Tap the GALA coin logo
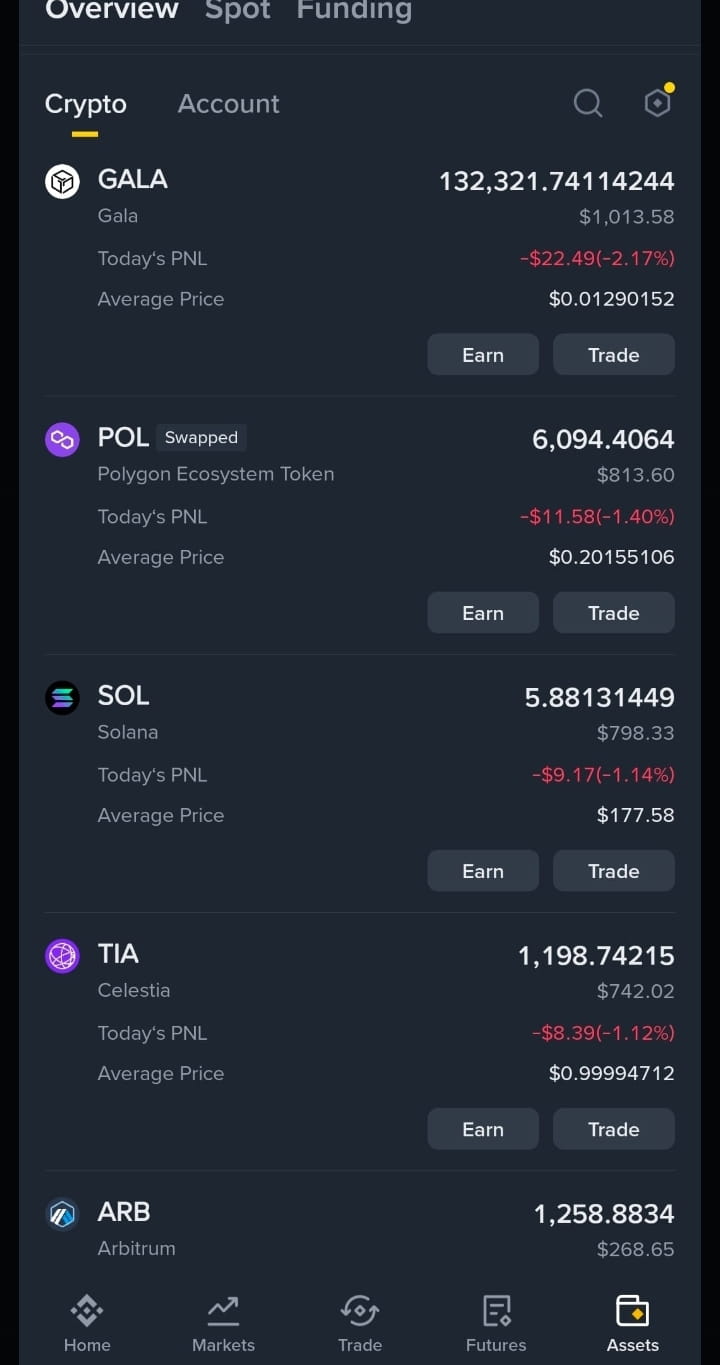Image resolution: width=720 pixels, height=1365 pixels. (x=62, y=182)
